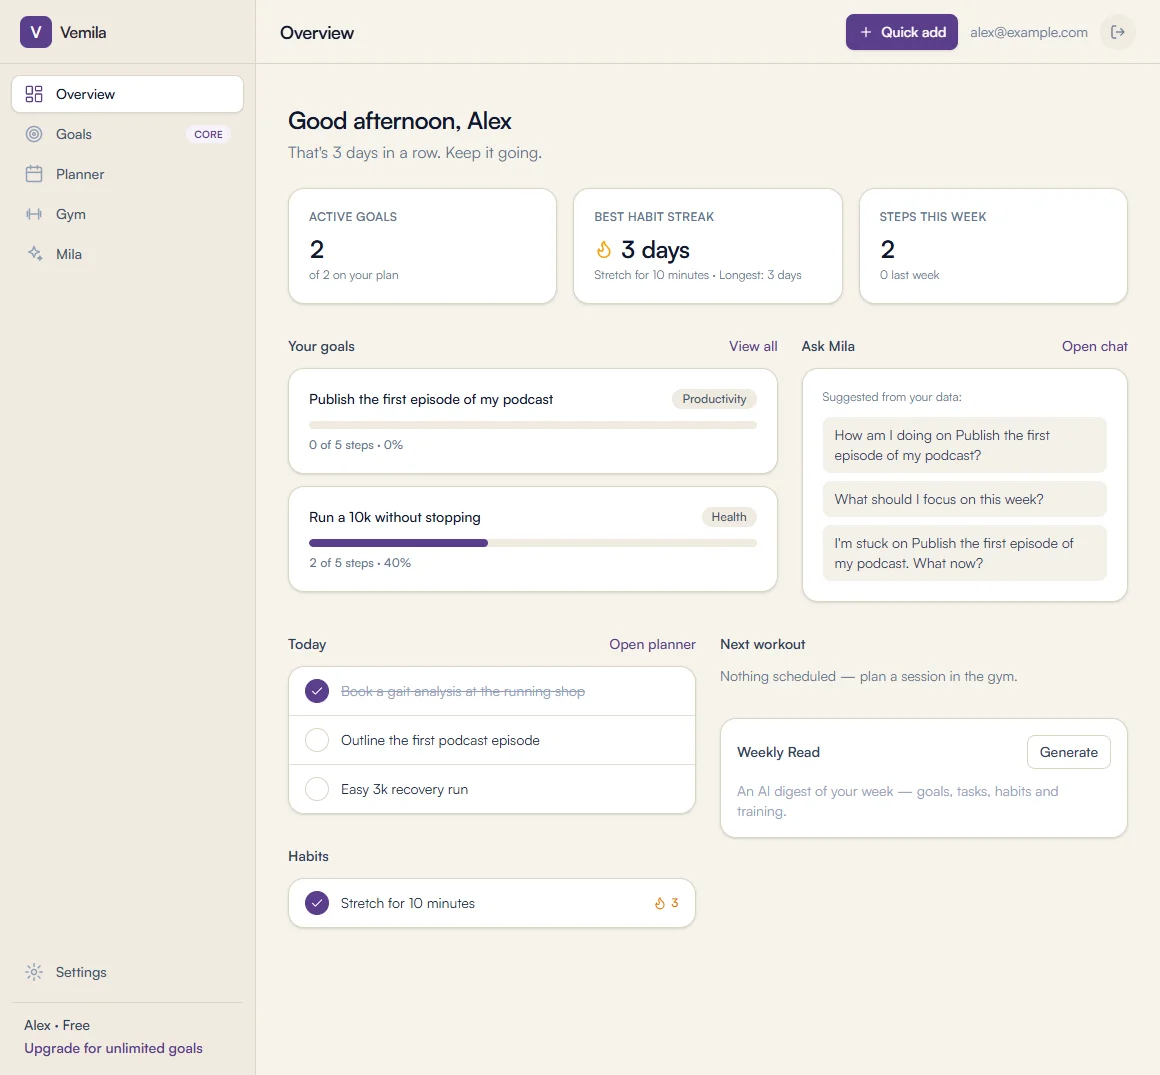Image resolution: width=1160 pixels, height=1075 pixels.
Task: Click Open planner link
Action: pos(652,644)
